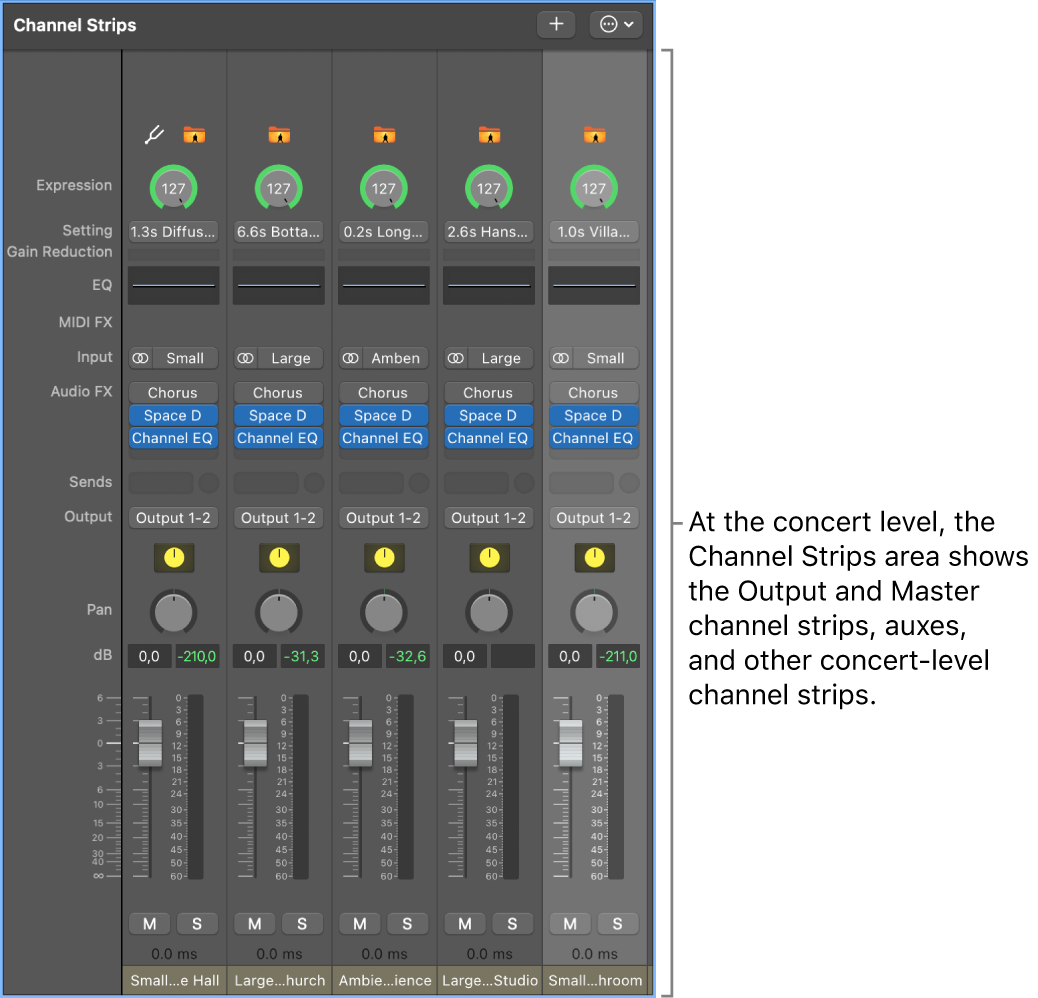Open the Channel Strips action menu

pos(616,24)
